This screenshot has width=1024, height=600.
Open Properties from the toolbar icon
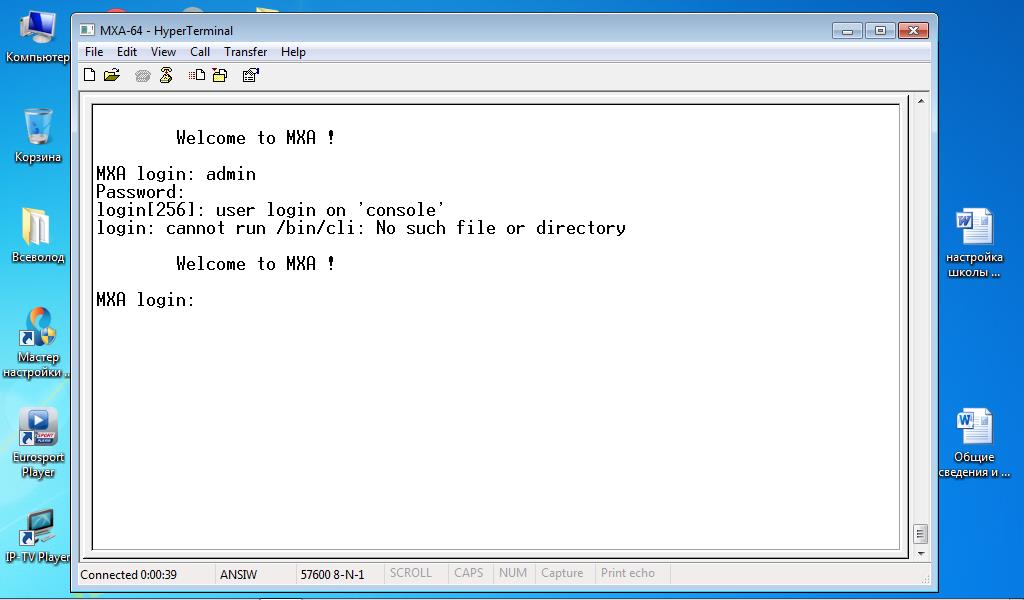251,75
